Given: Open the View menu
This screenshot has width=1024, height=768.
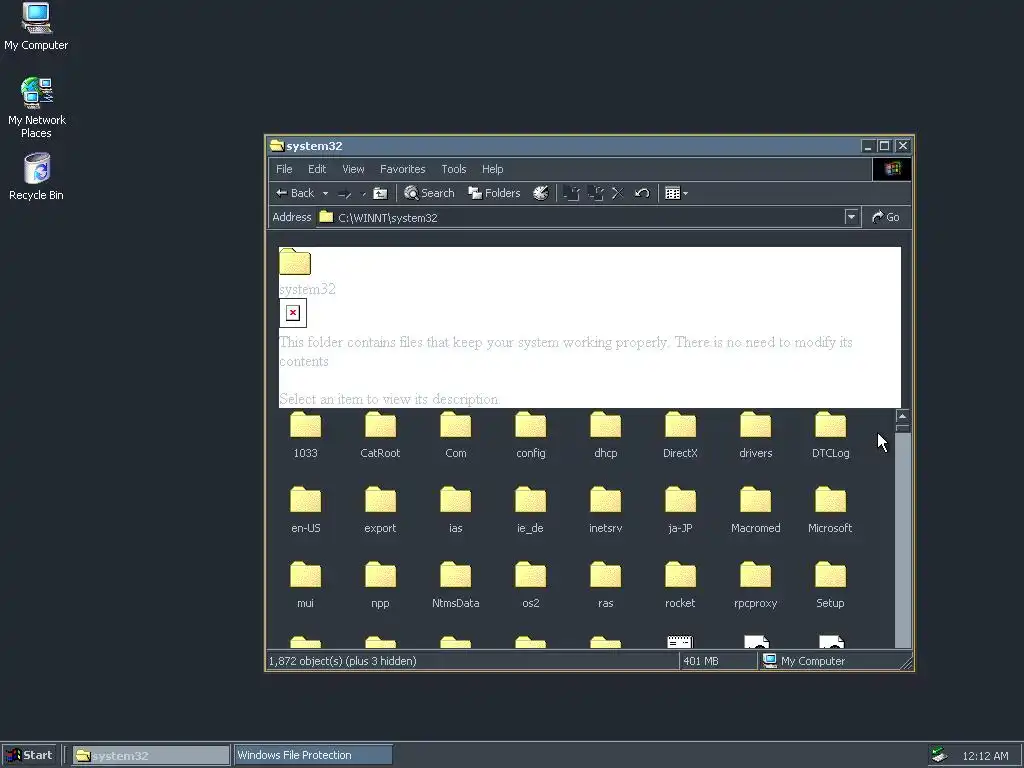Looking at the screenshot, I should click(x=353, y=169).
